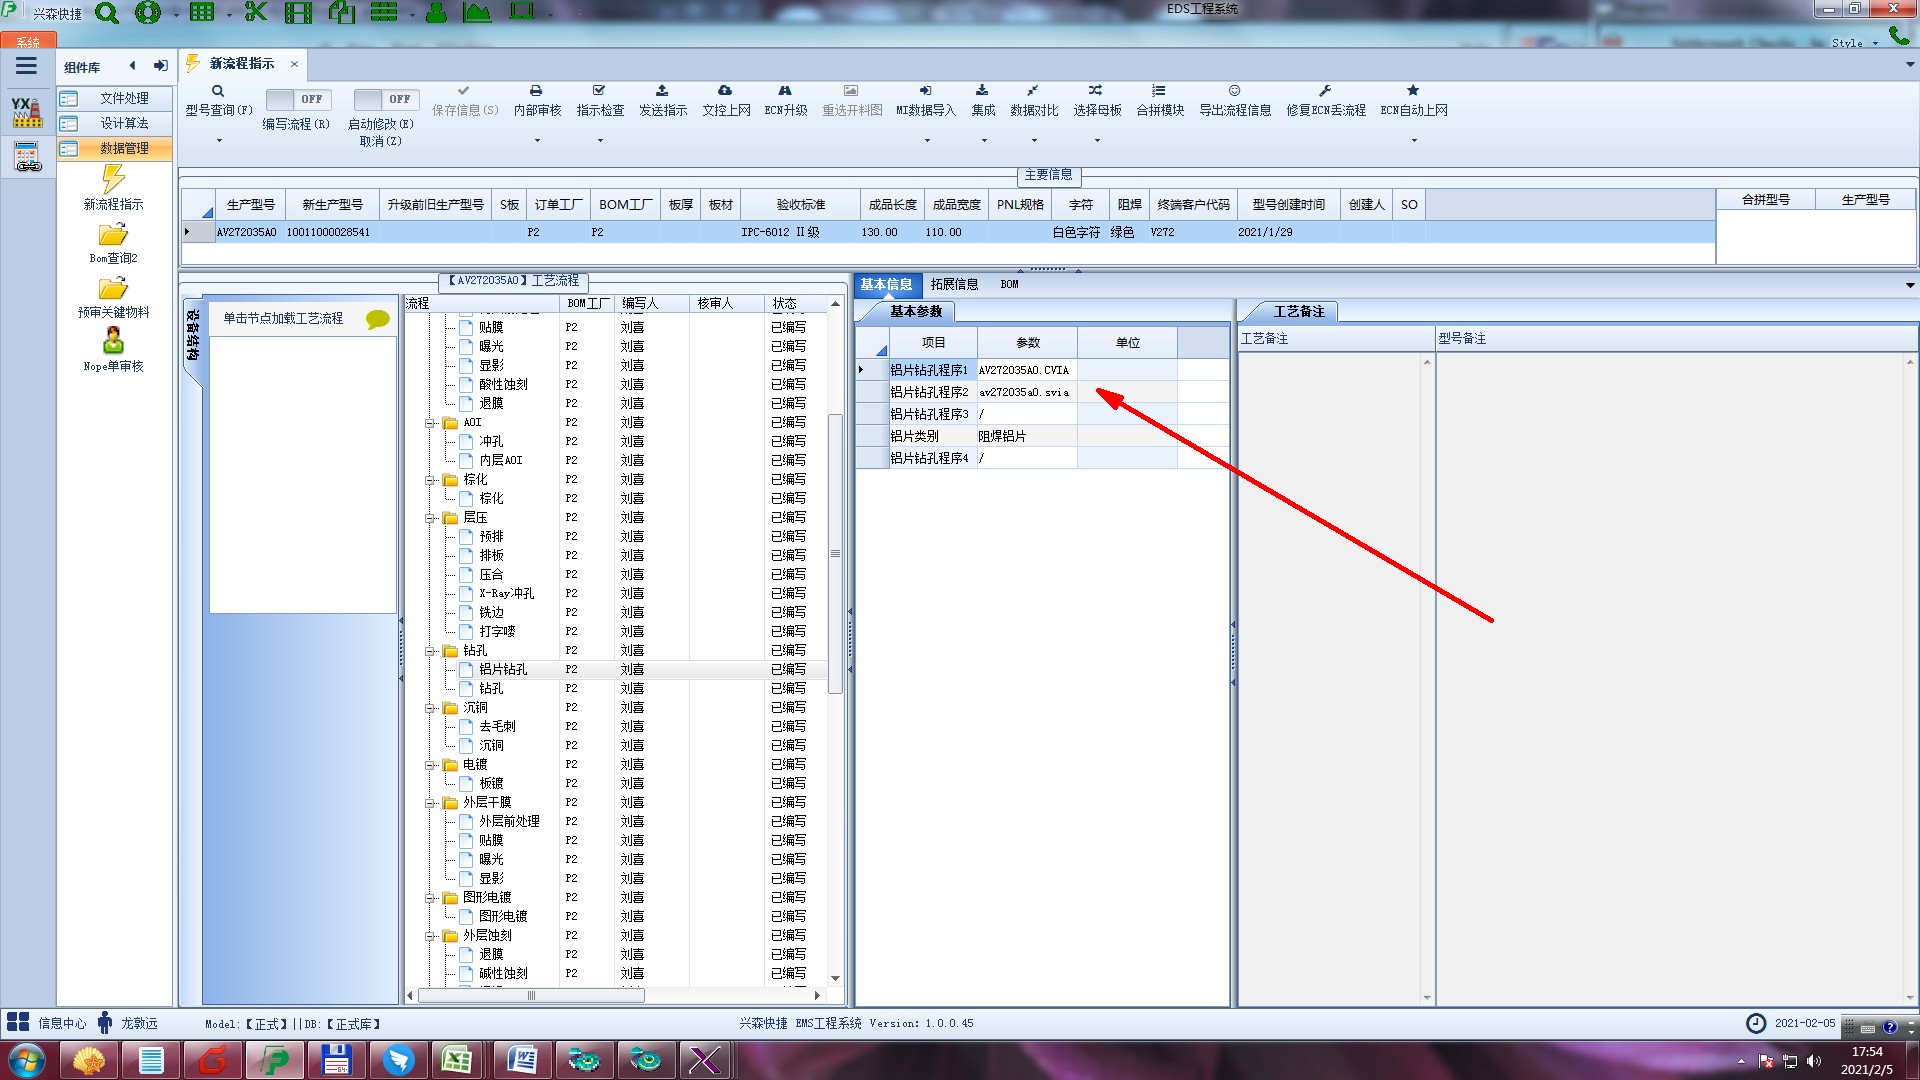Click the 铝片钻孔程序3 parameter field

coord(1026,414)
